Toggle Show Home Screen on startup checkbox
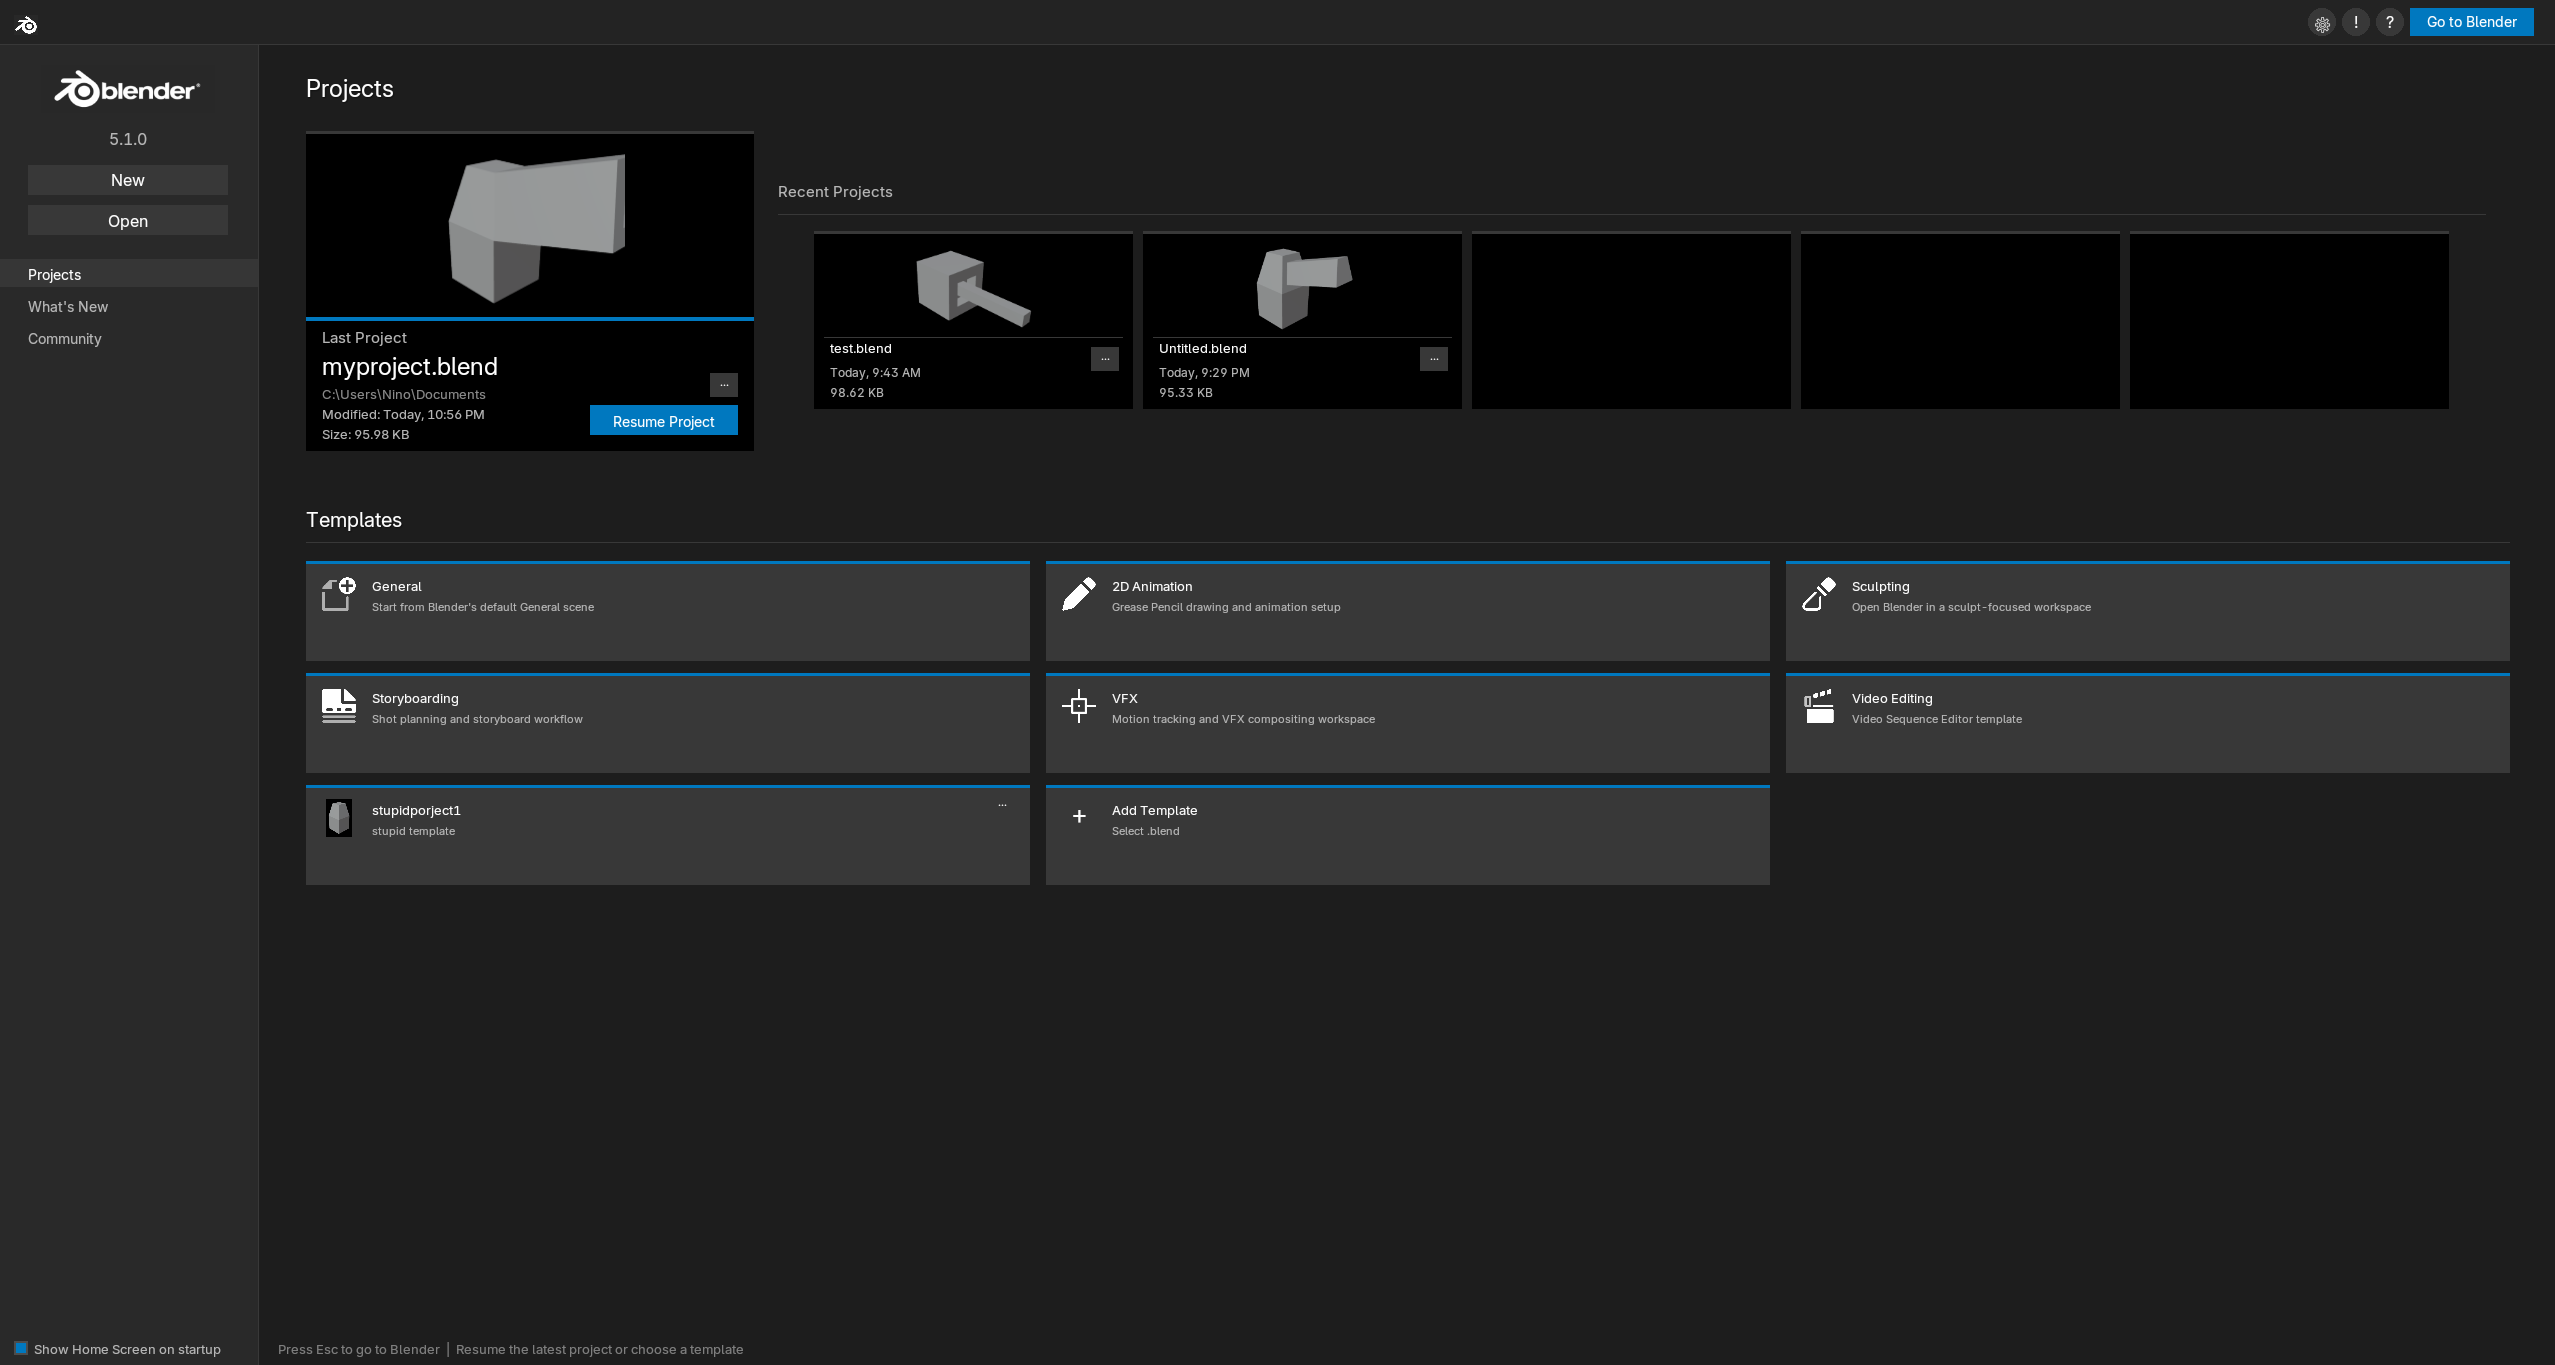 21,1348
